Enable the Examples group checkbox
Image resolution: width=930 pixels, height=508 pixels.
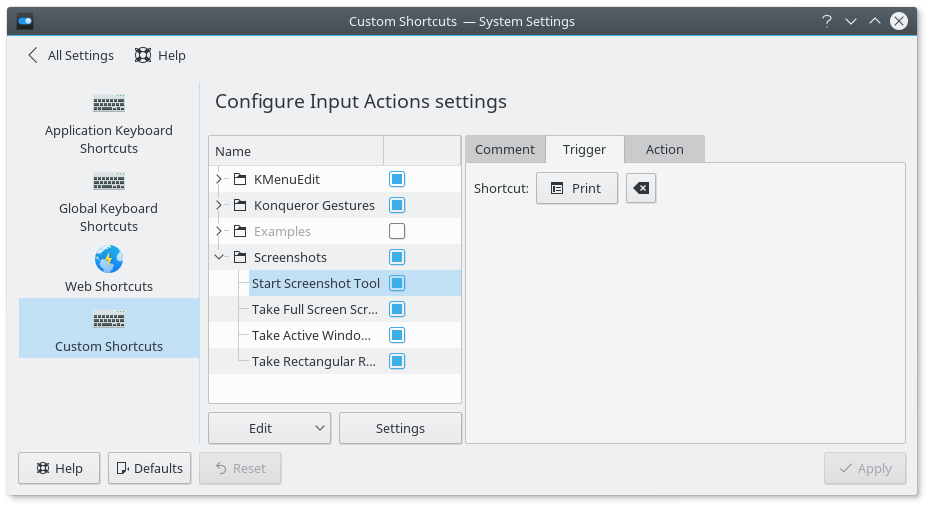[397, 231]
